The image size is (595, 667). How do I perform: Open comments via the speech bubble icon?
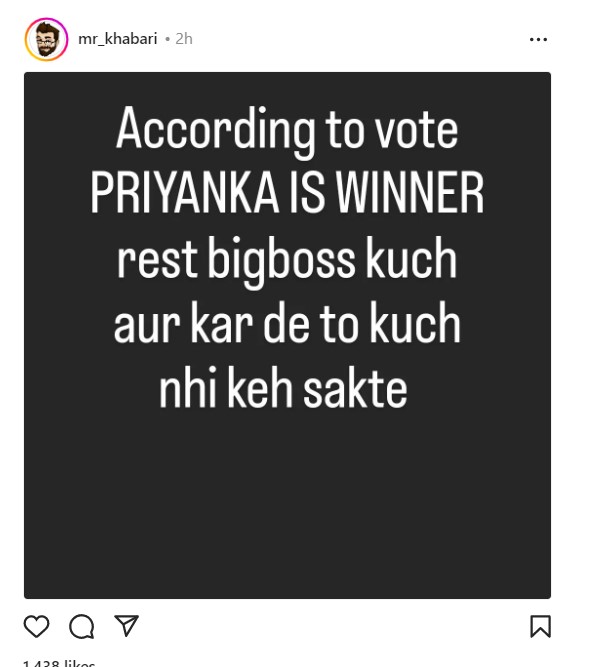(x=82, y=627)
